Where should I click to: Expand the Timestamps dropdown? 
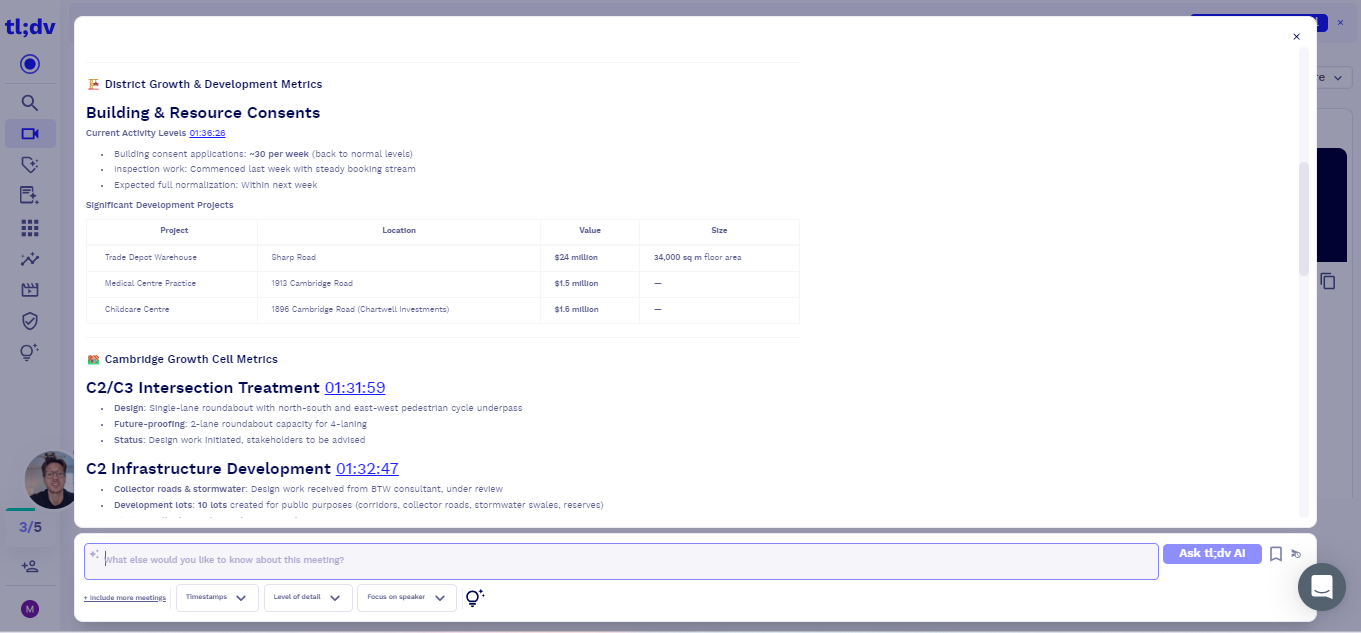pos(217,597)
